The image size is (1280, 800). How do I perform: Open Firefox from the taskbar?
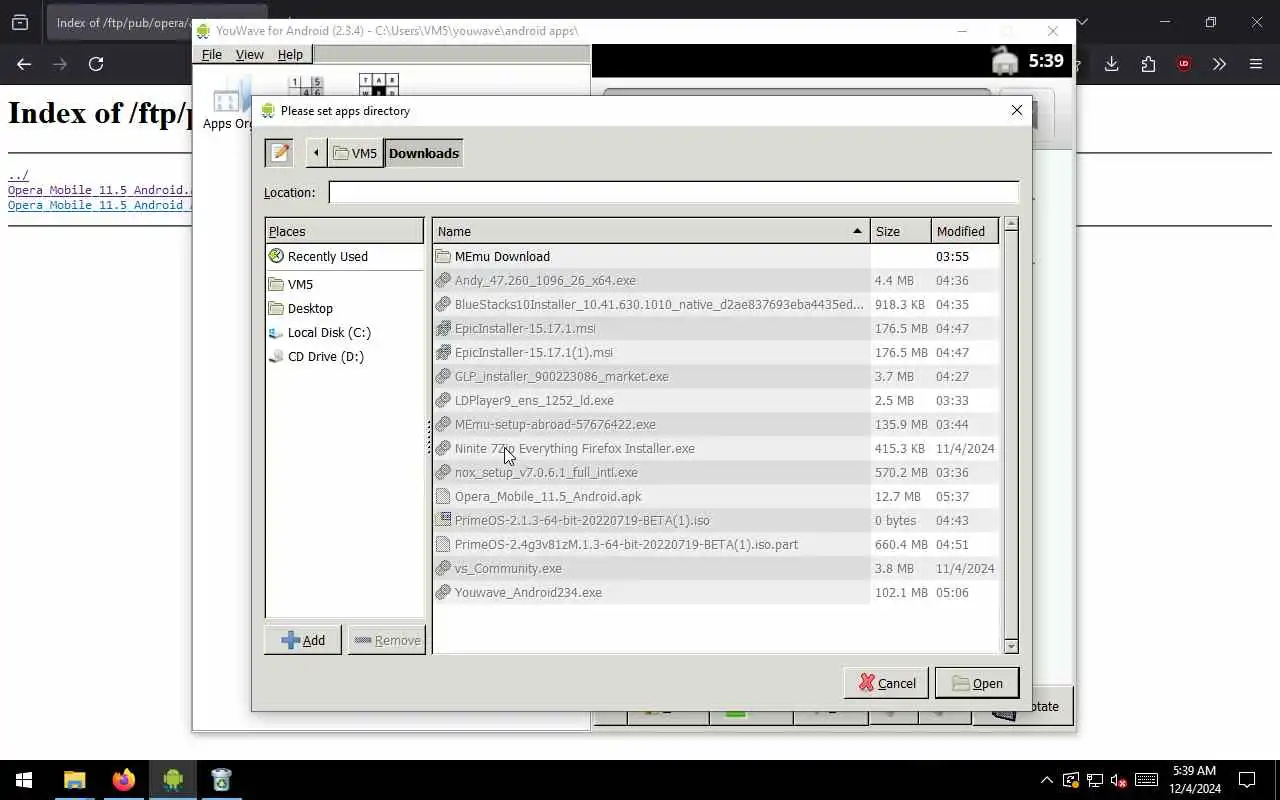123,780
